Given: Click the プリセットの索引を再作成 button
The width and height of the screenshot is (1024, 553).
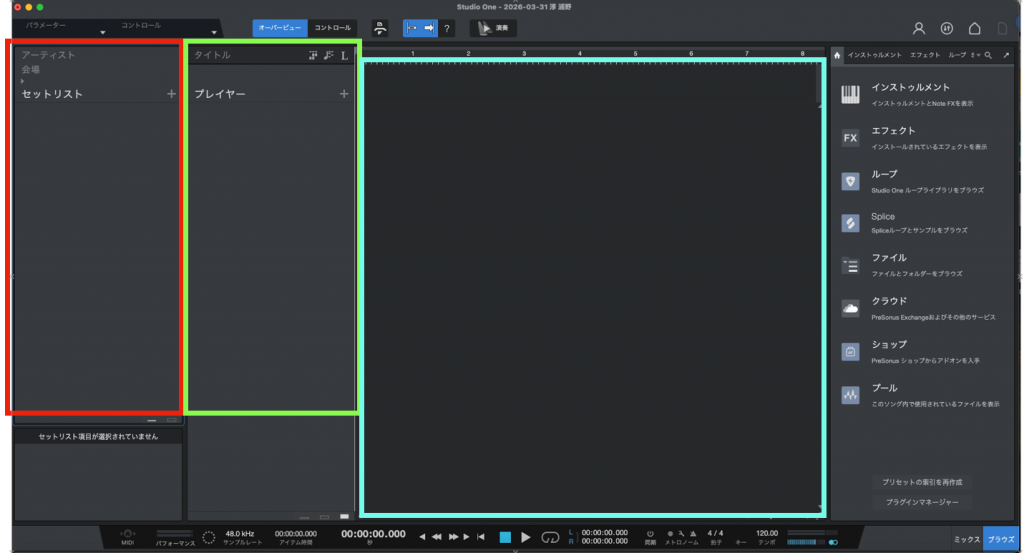Looking at the screenshot, I should (921, 481).
